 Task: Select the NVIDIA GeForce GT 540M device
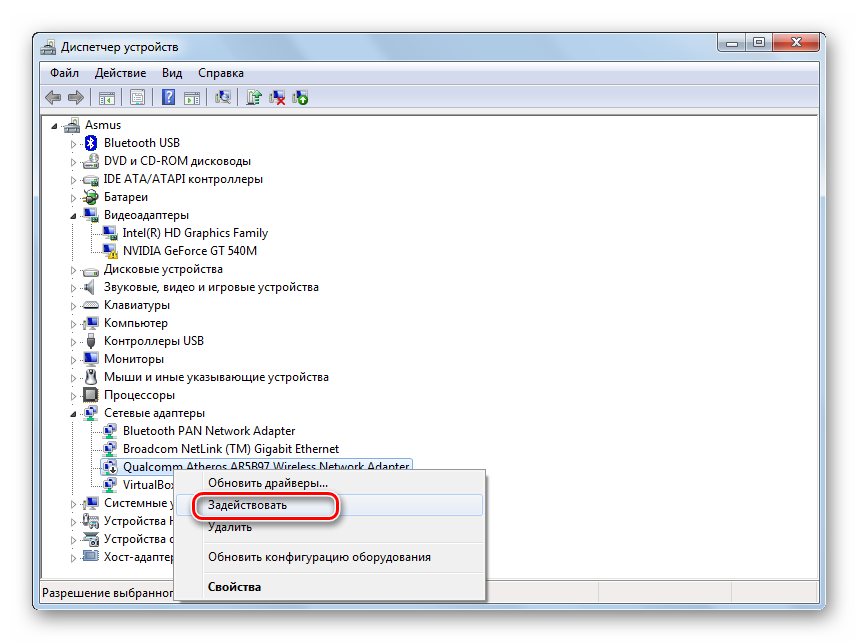tap(189, 251)
